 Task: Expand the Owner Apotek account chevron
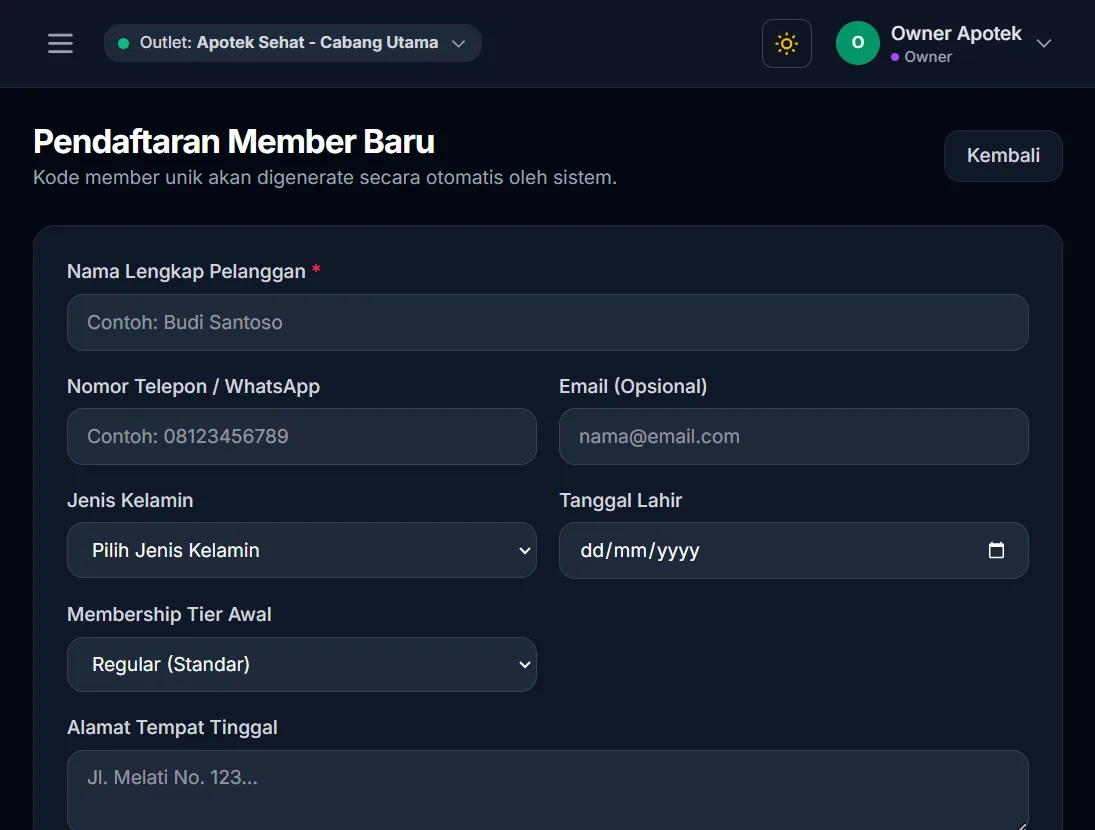click(1043, 43)
